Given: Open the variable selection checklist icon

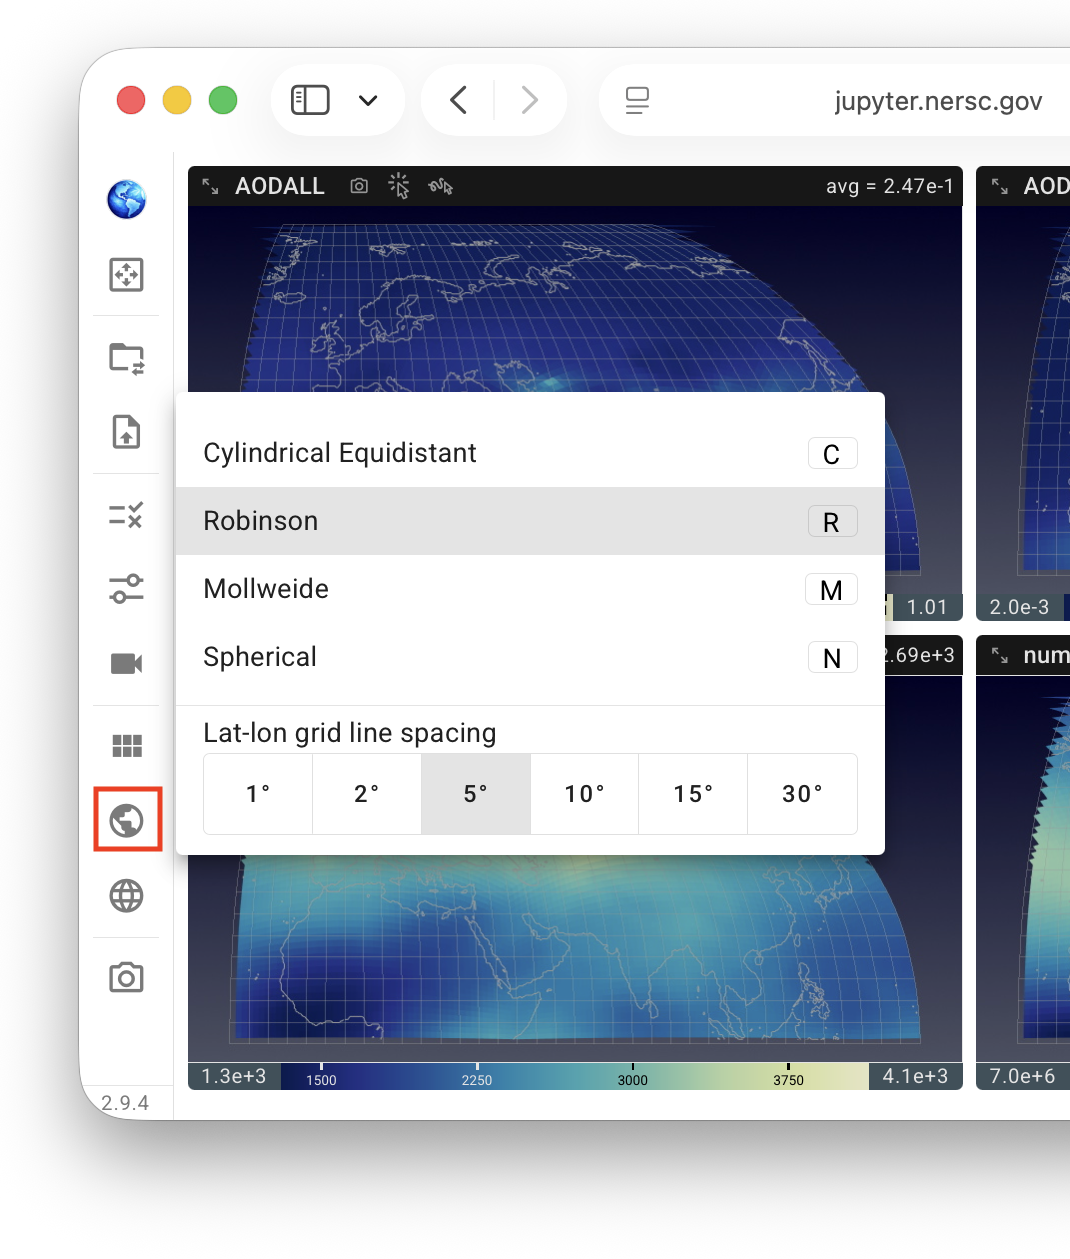Looking at the screenshot, I should tap(127, 515).
